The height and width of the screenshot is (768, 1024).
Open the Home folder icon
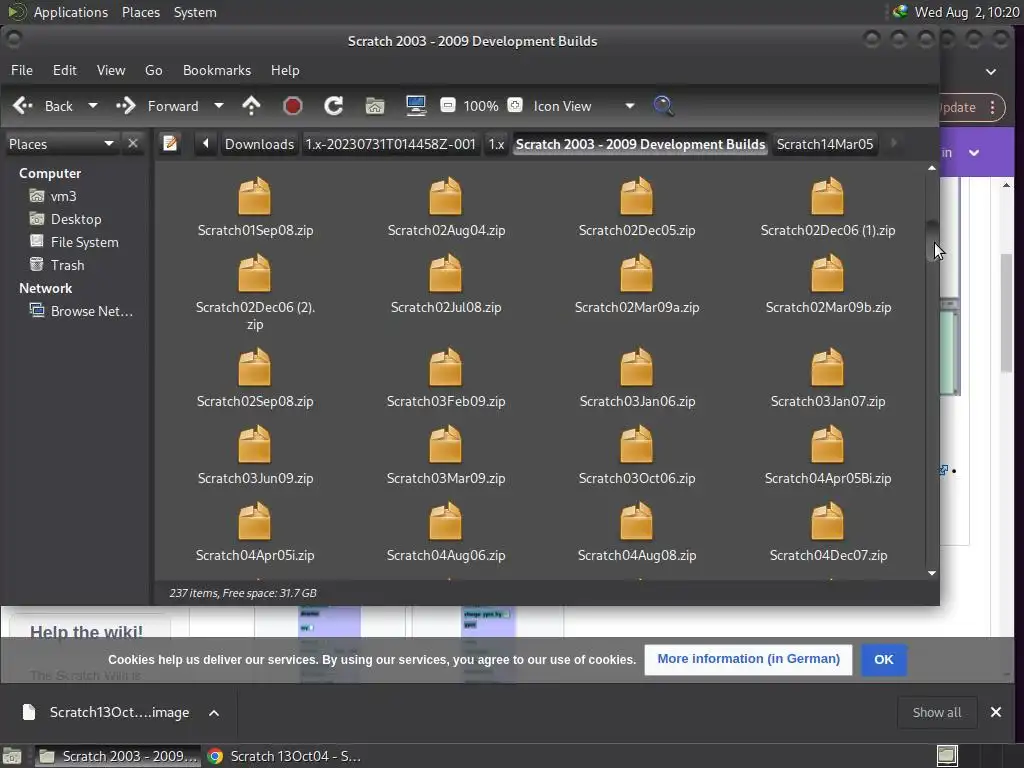coord(375,106)
